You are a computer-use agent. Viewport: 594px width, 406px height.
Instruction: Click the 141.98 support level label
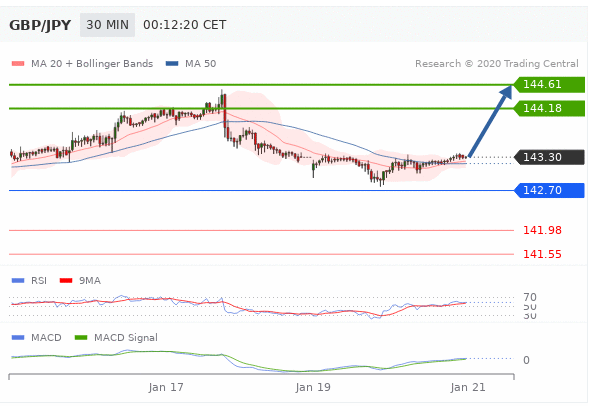pos(542,230)
